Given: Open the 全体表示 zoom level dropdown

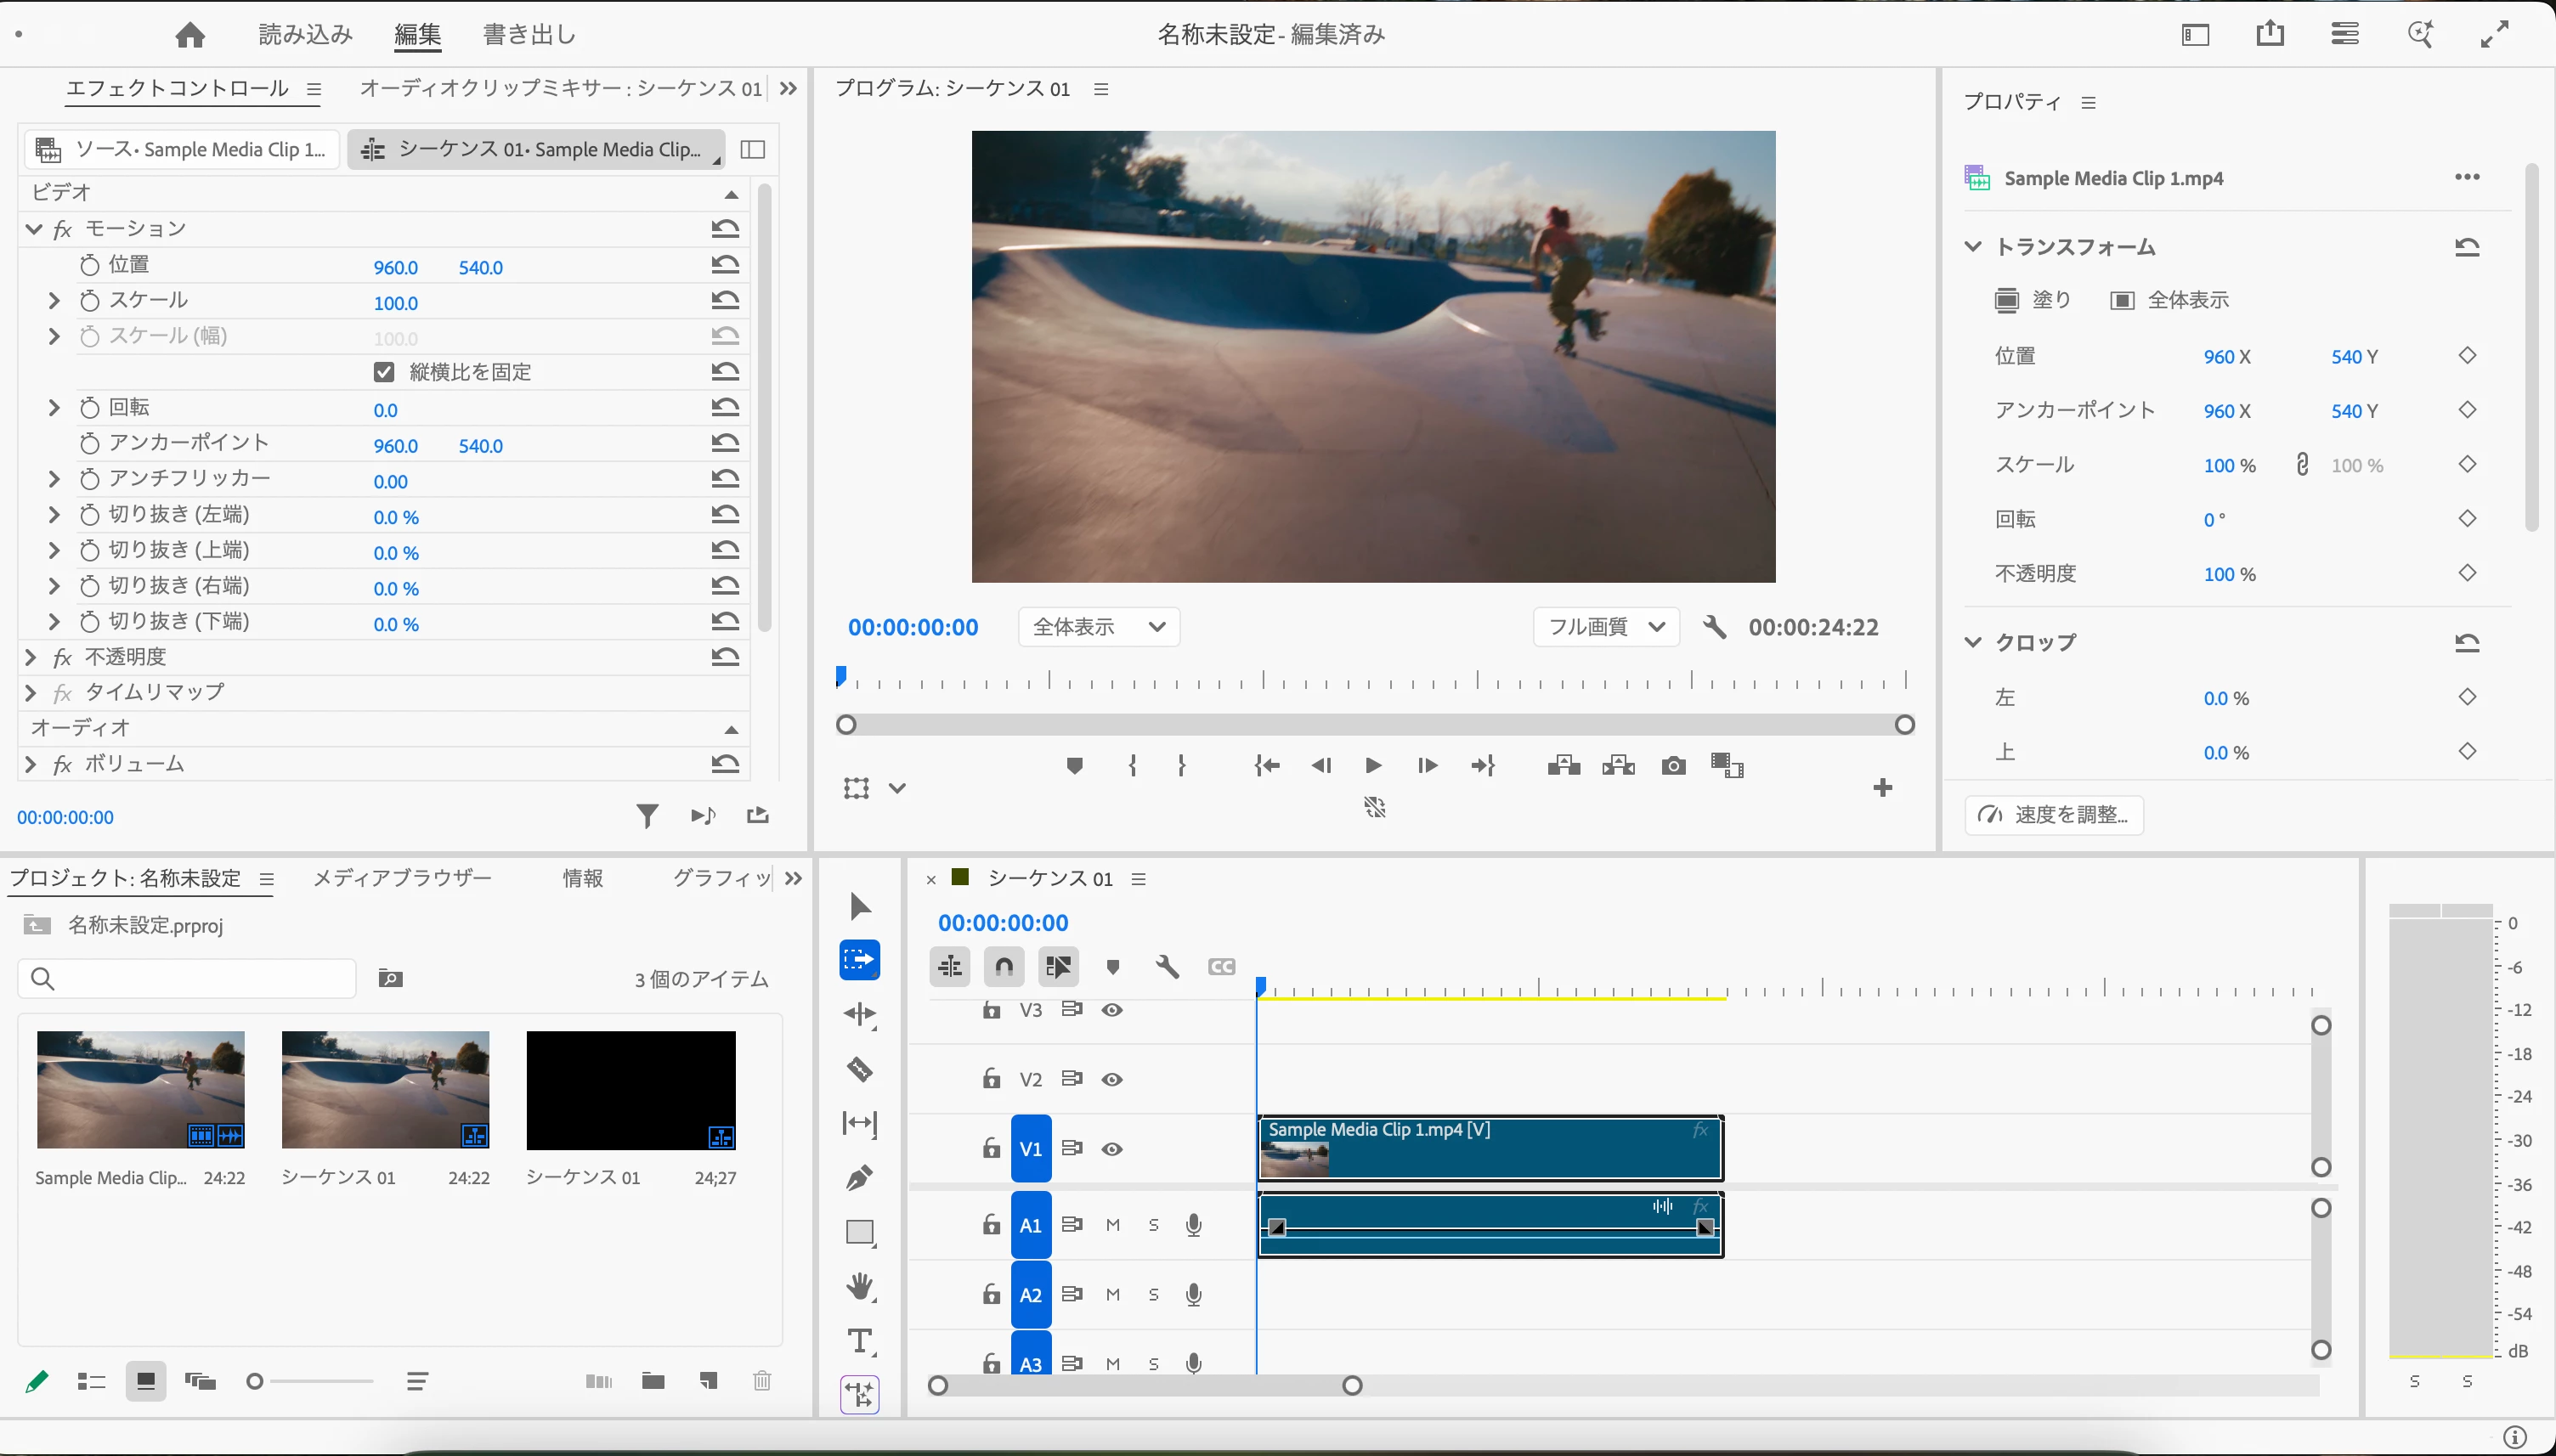Looking at the screenshot, I should tap(1098, 627).
